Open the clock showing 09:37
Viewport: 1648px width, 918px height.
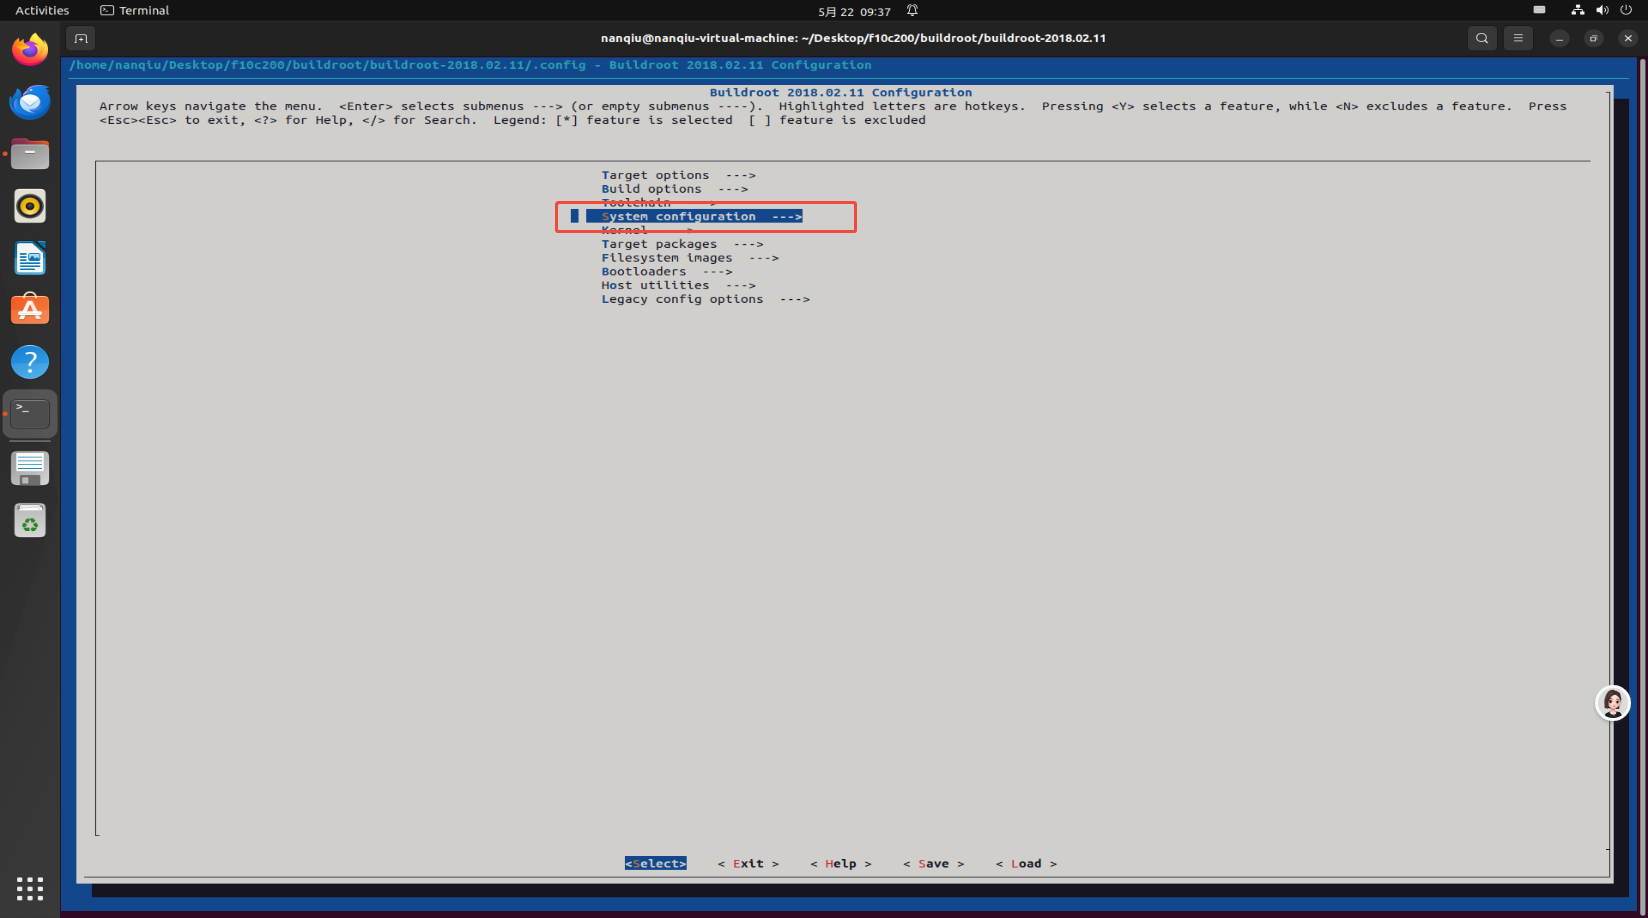tap(854, 11)
